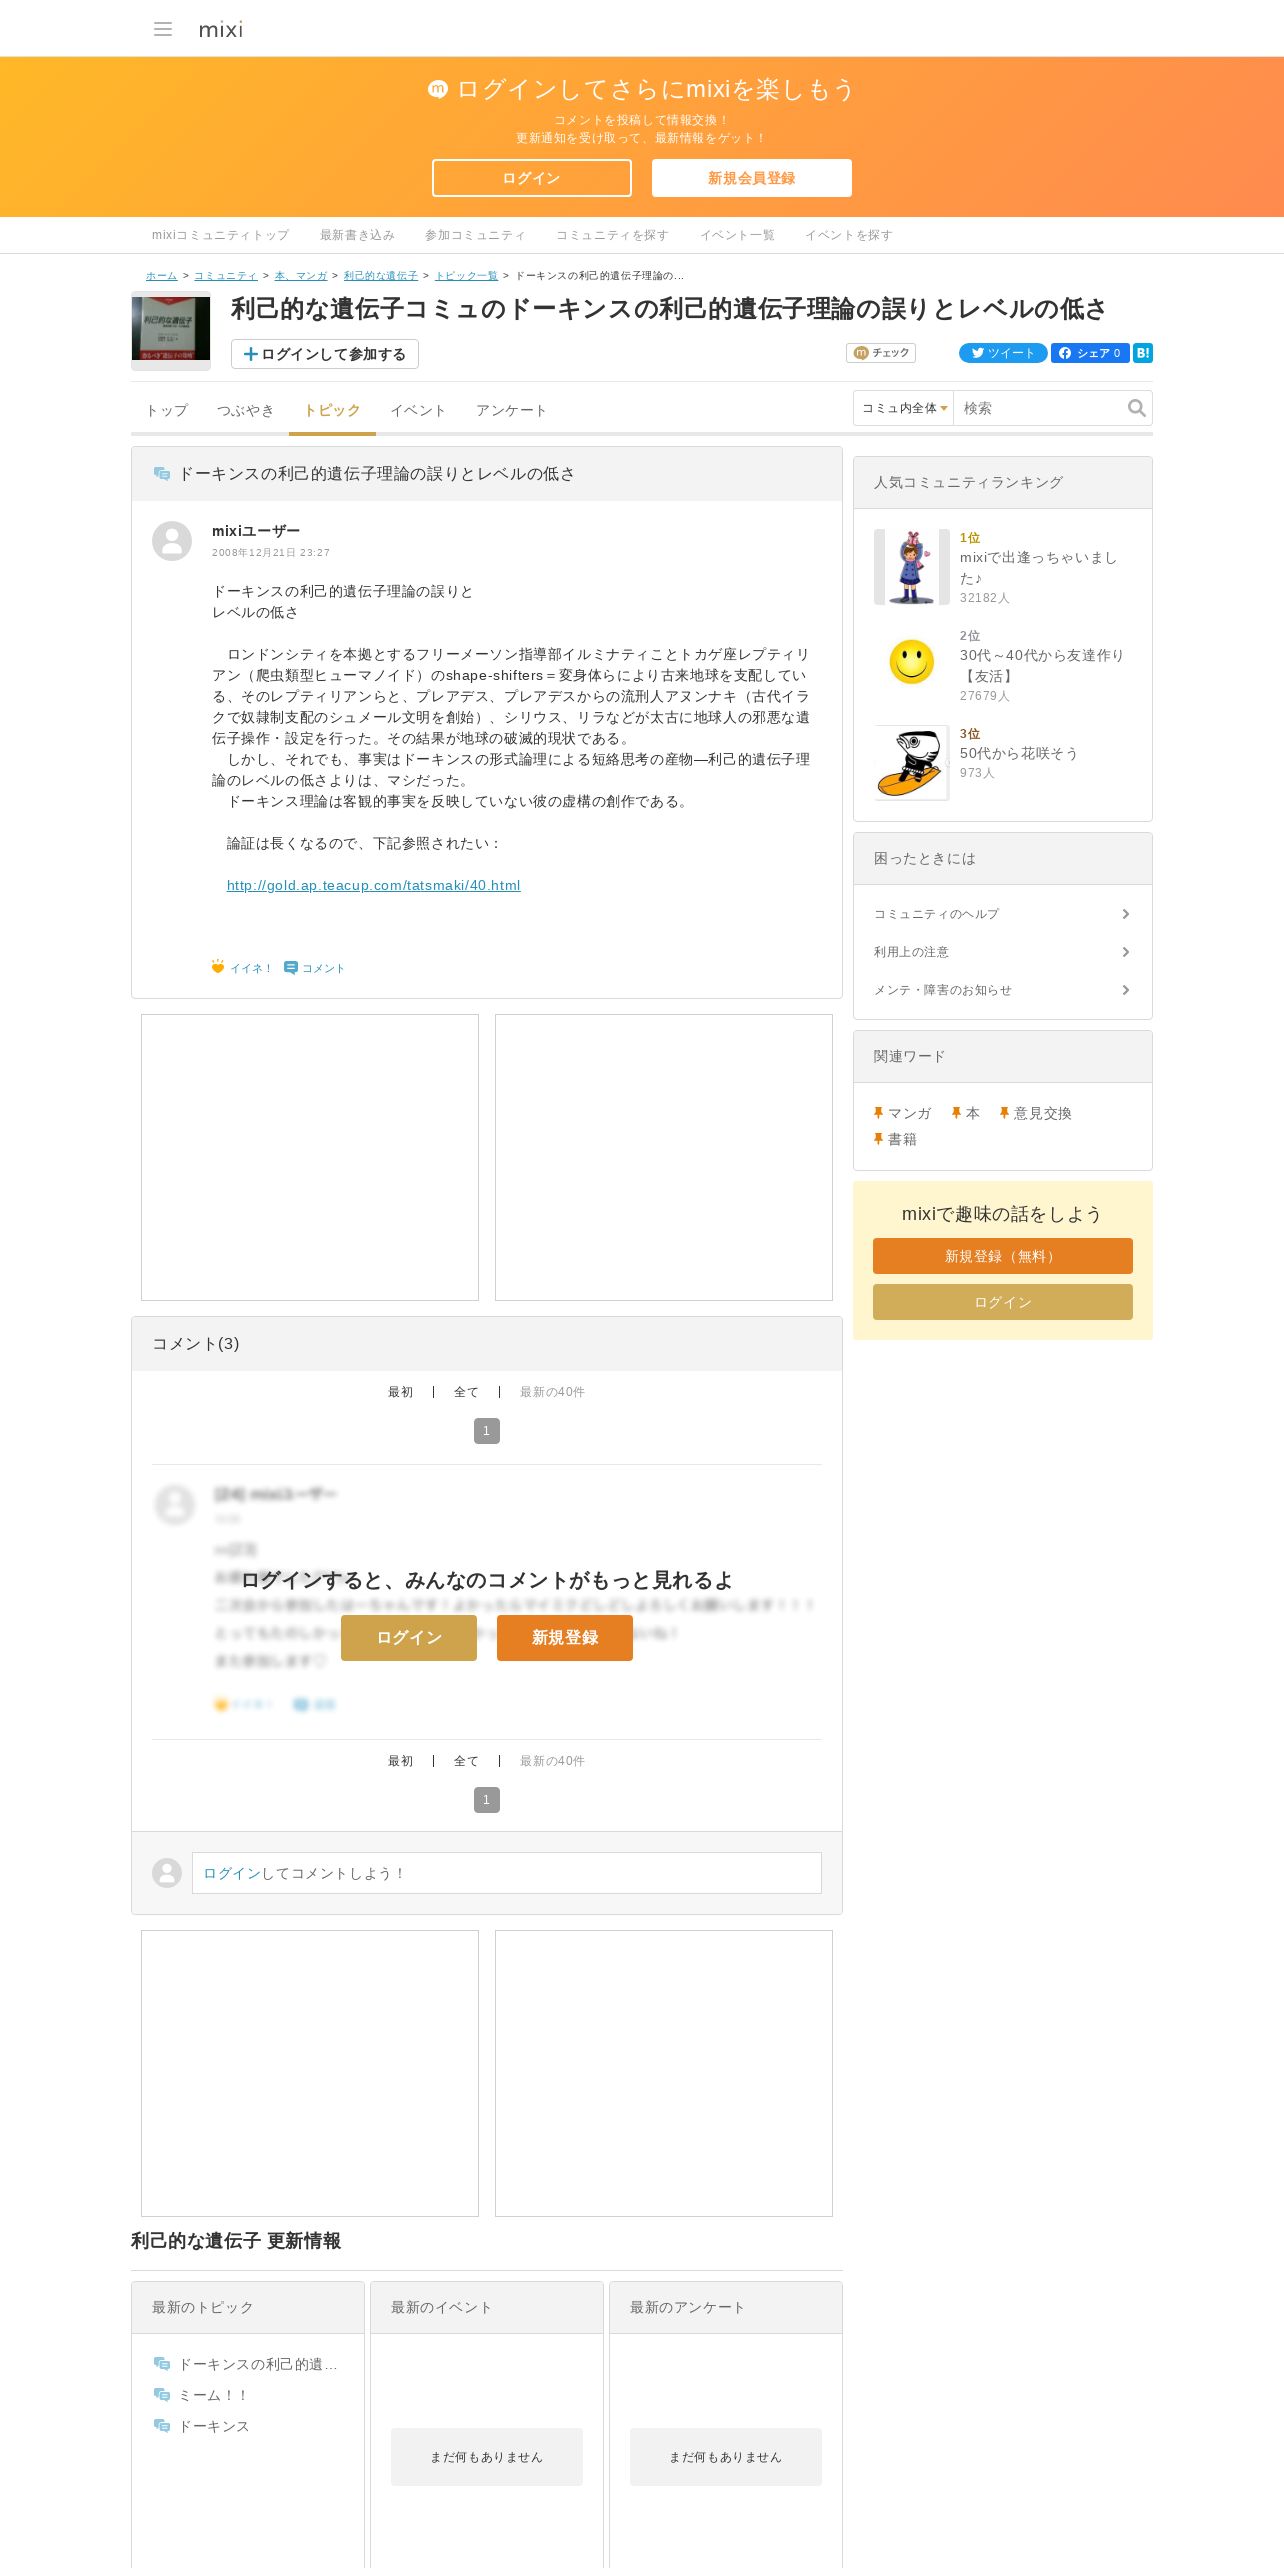This screenshot has height=2568, width=1284.
Task: Click the Facebook シェア button
Action: click(x=1090, y=353)
